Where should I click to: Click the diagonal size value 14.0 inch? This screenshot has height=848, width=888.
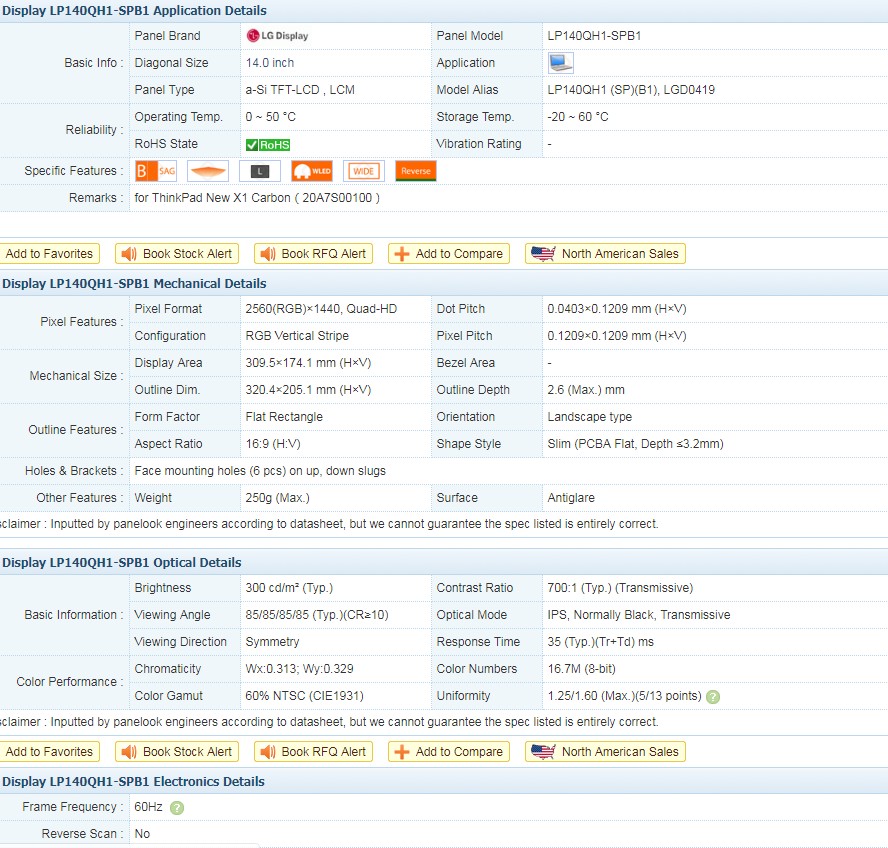click(x=270, y=63)
